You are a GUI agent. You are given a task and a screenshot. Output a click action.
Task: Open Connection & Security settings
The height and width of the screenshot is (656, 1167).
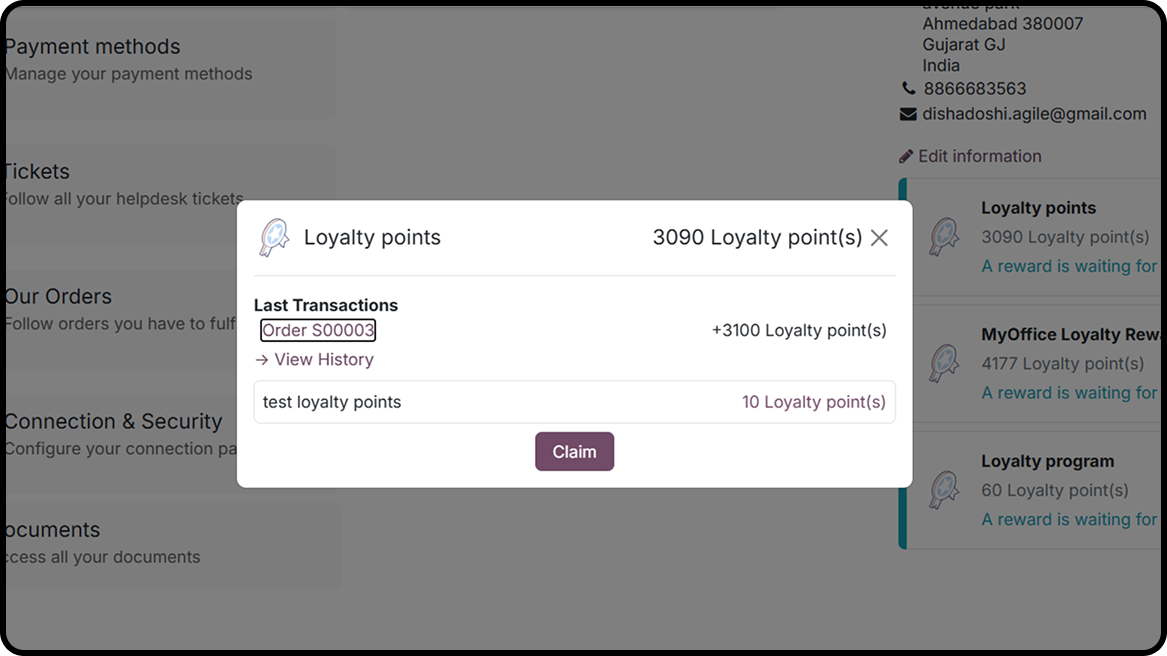[x=113, y=422]
